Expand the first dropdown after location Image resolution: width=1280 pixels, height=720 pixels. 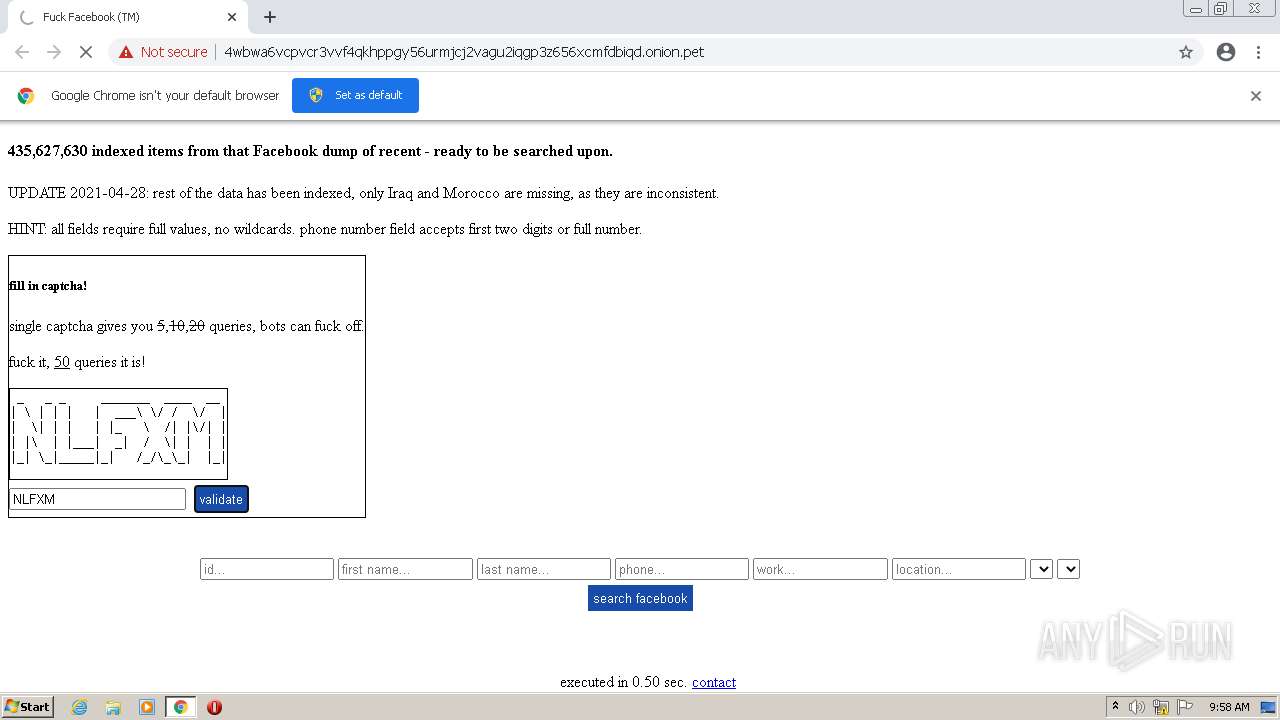[1041, 569]
